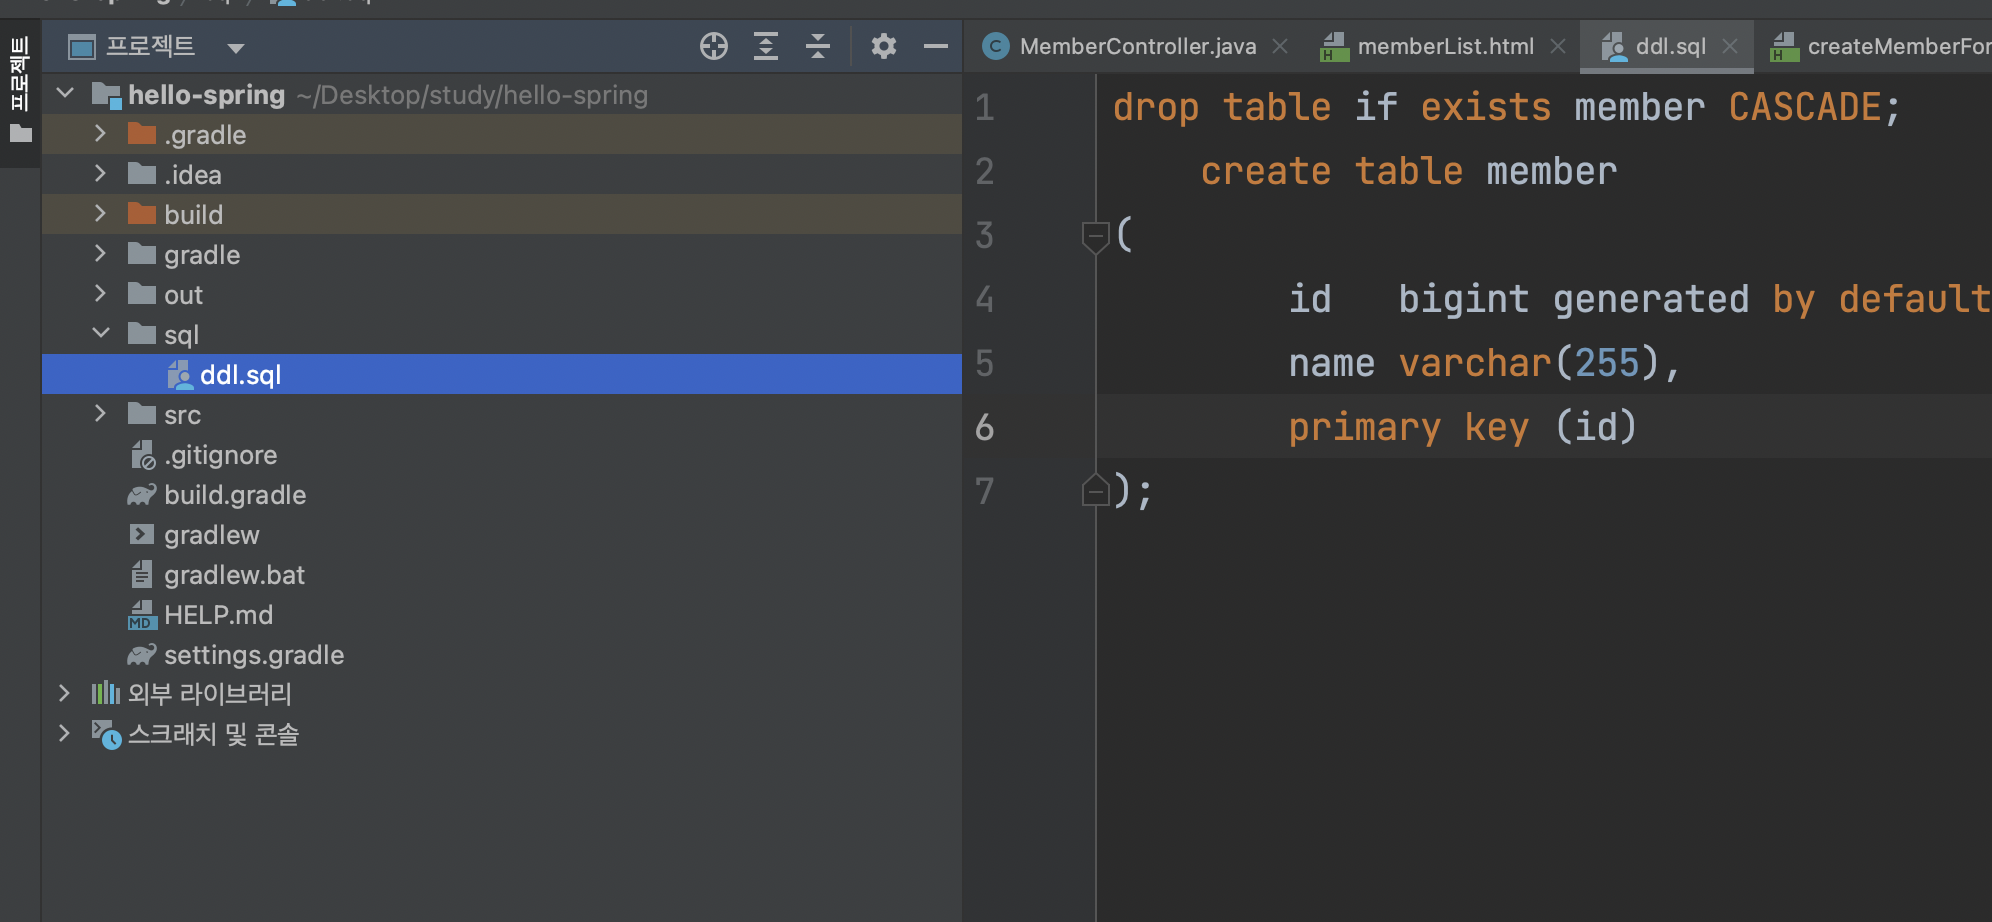Select the sql folder row

502,334
